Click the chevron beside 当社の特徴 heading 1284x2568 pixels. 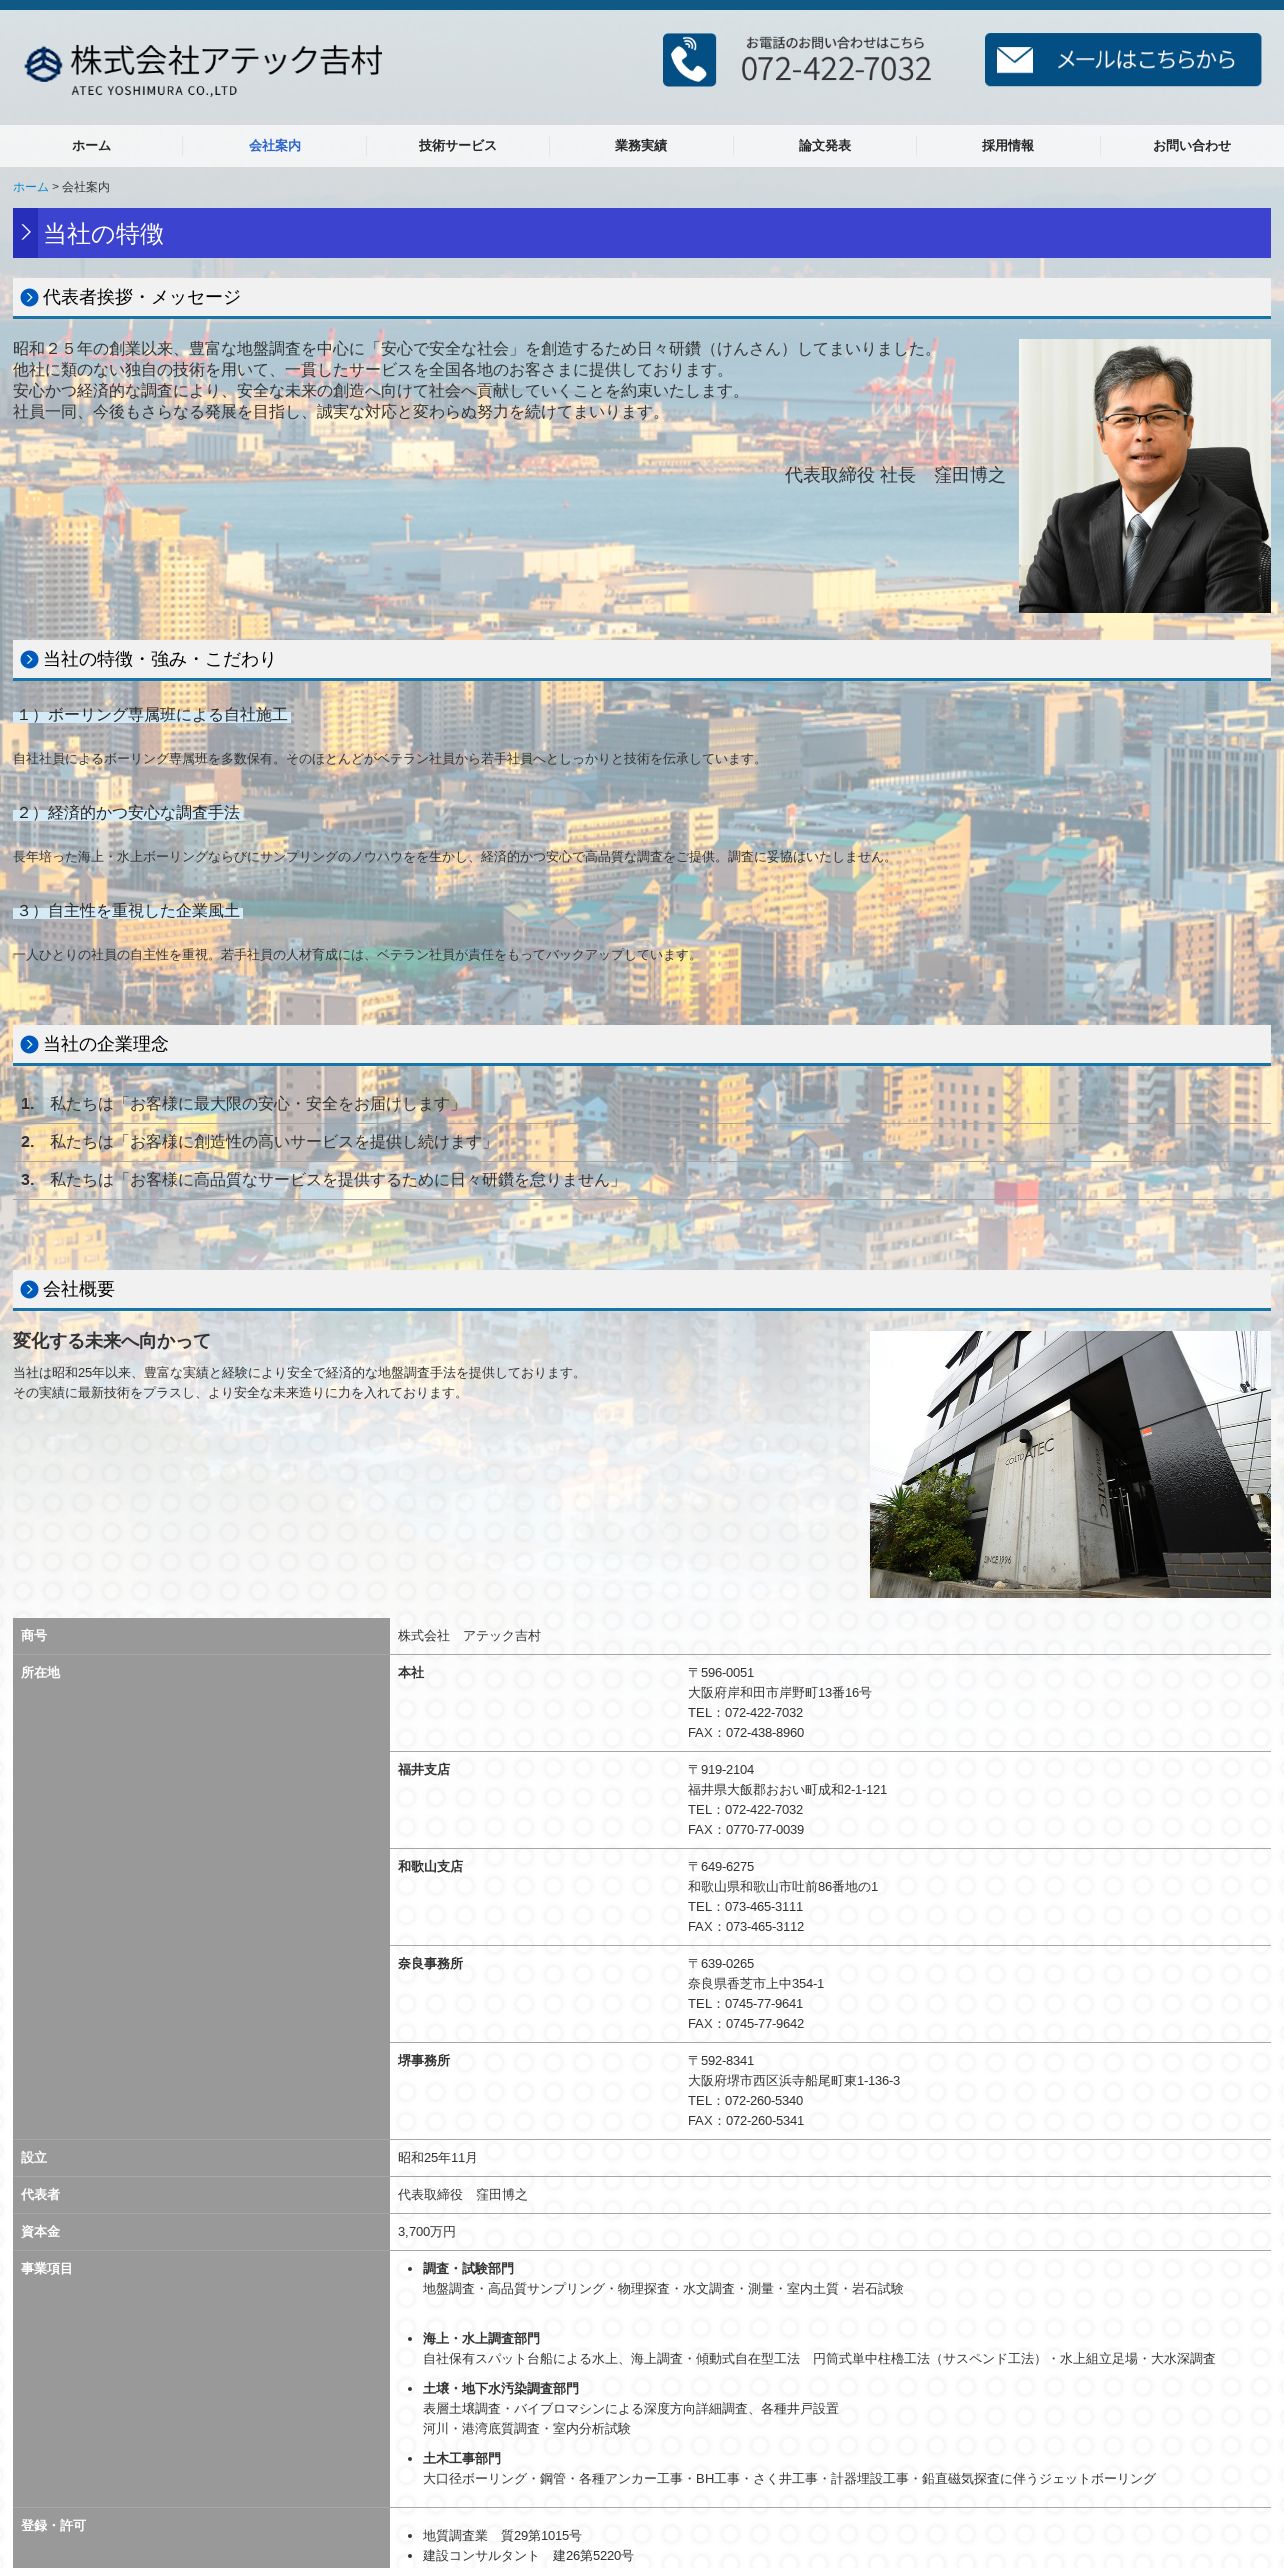pyautogui.click(x=26, y=233)
